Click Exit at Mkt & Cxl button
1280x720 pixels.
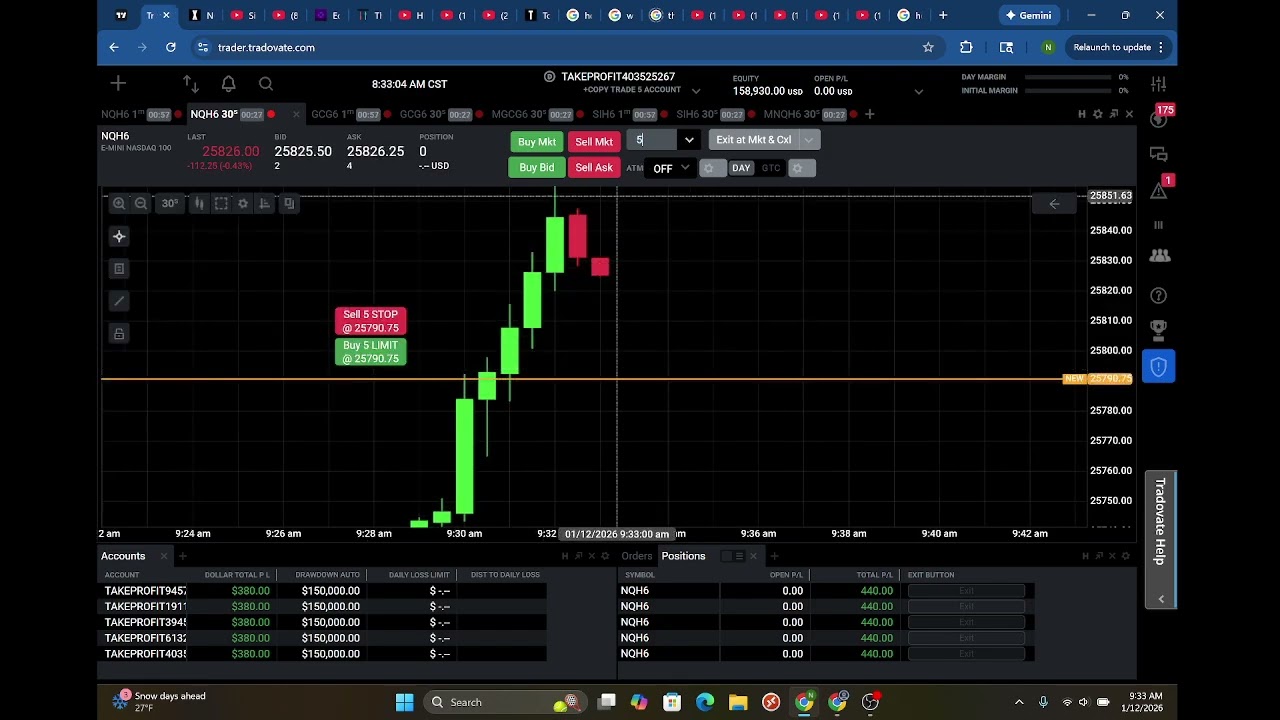pos(754,140)
